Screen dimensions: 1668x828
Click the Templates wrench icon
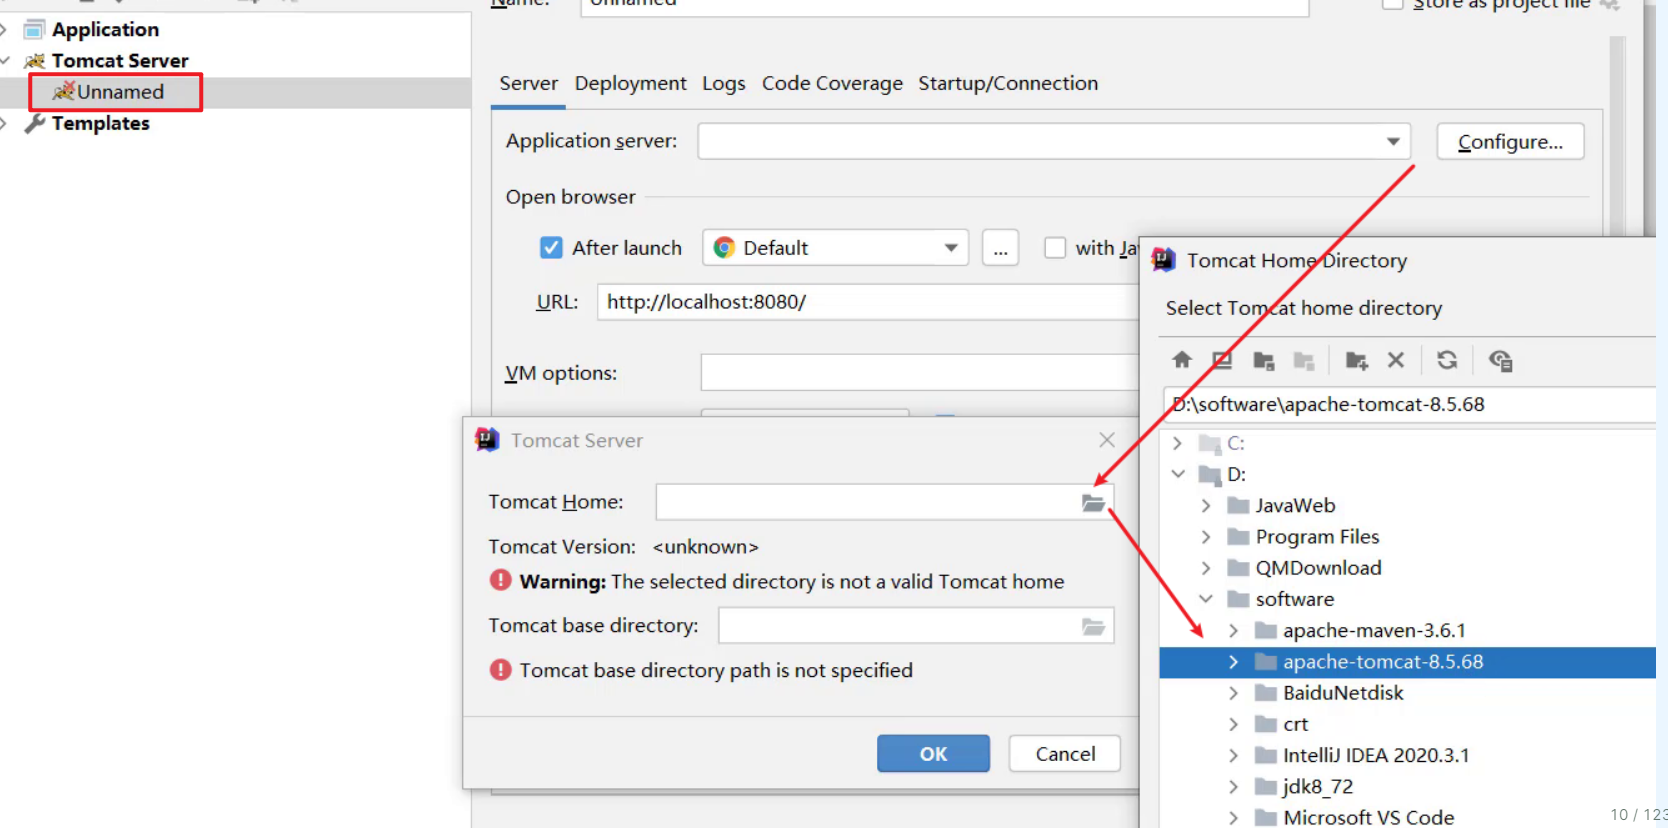pyautogui.click(x=35, y=123)
